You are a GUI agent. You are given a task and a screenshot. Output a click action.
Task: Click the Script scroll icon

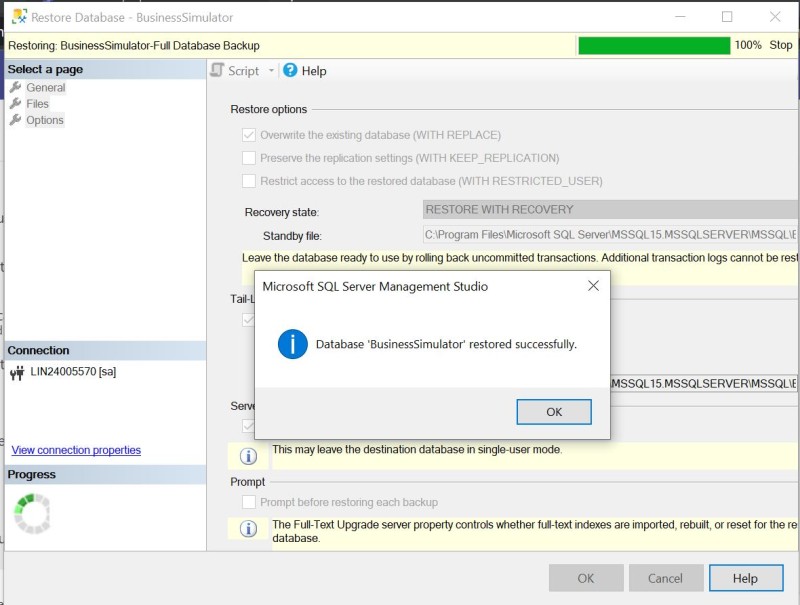[217, 70]
